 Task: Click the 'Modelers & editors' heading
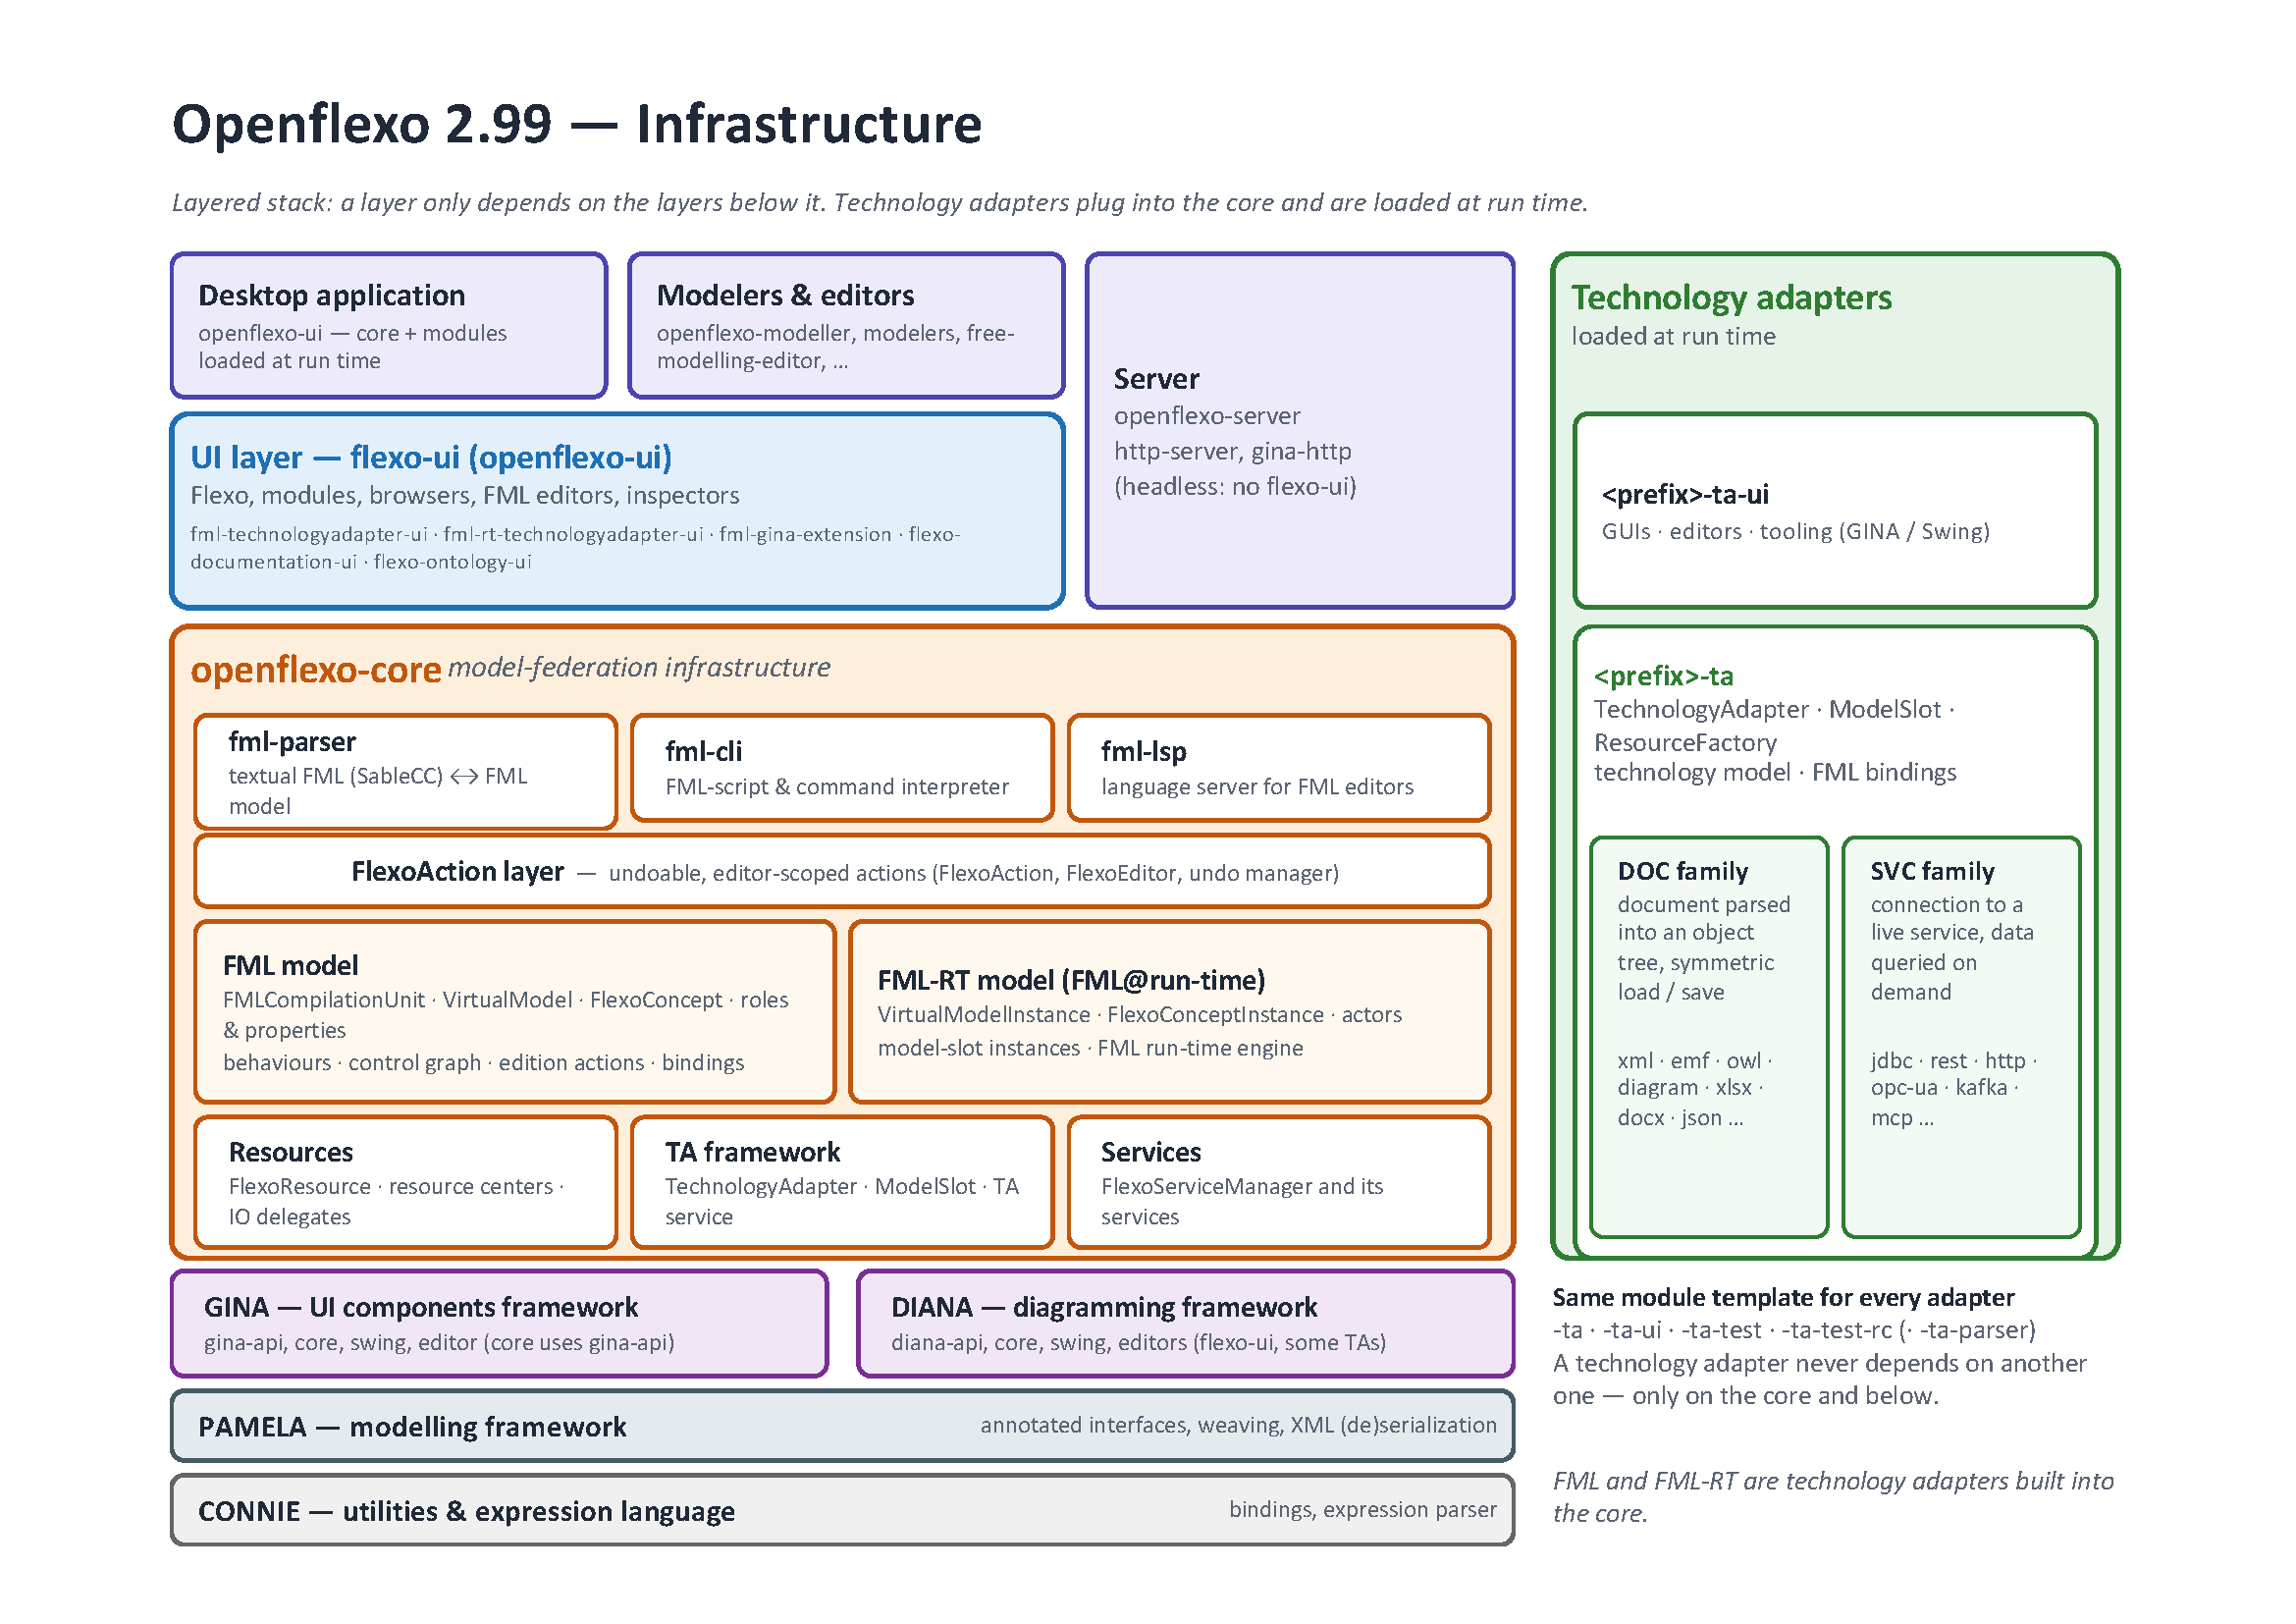[785, 296]
